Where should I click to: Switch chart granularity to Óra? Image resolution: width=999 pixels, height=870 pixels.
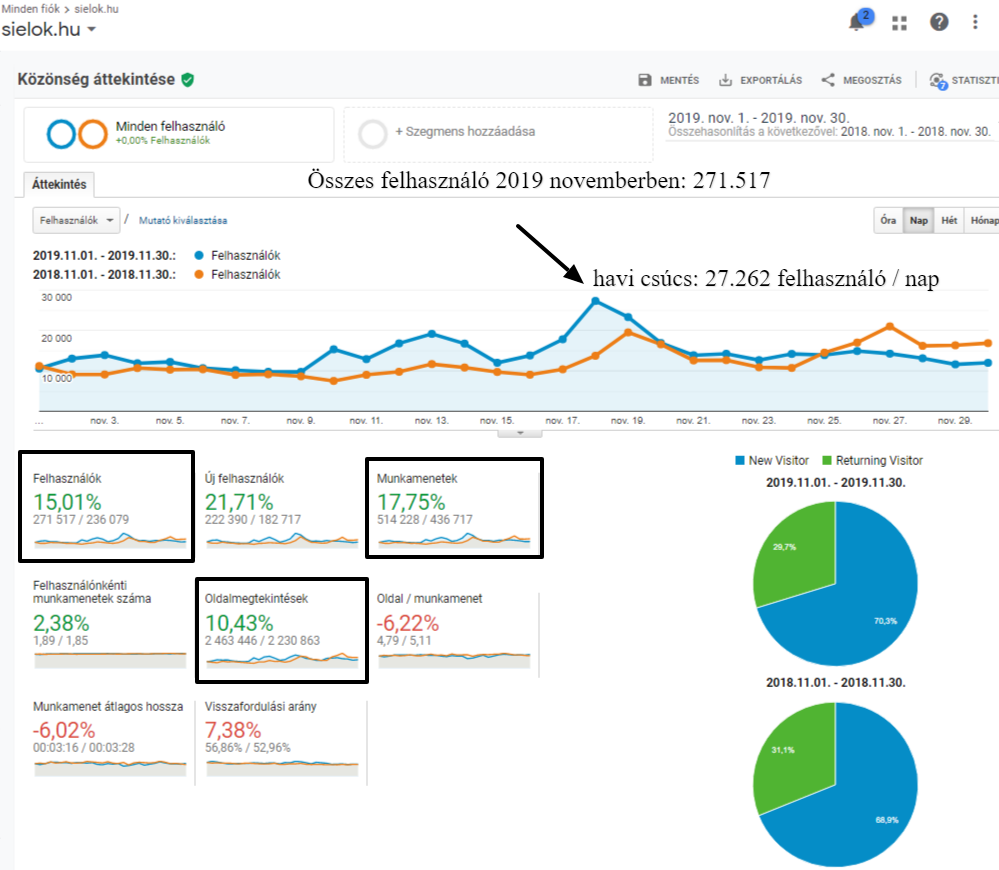(x=887, y=220)
